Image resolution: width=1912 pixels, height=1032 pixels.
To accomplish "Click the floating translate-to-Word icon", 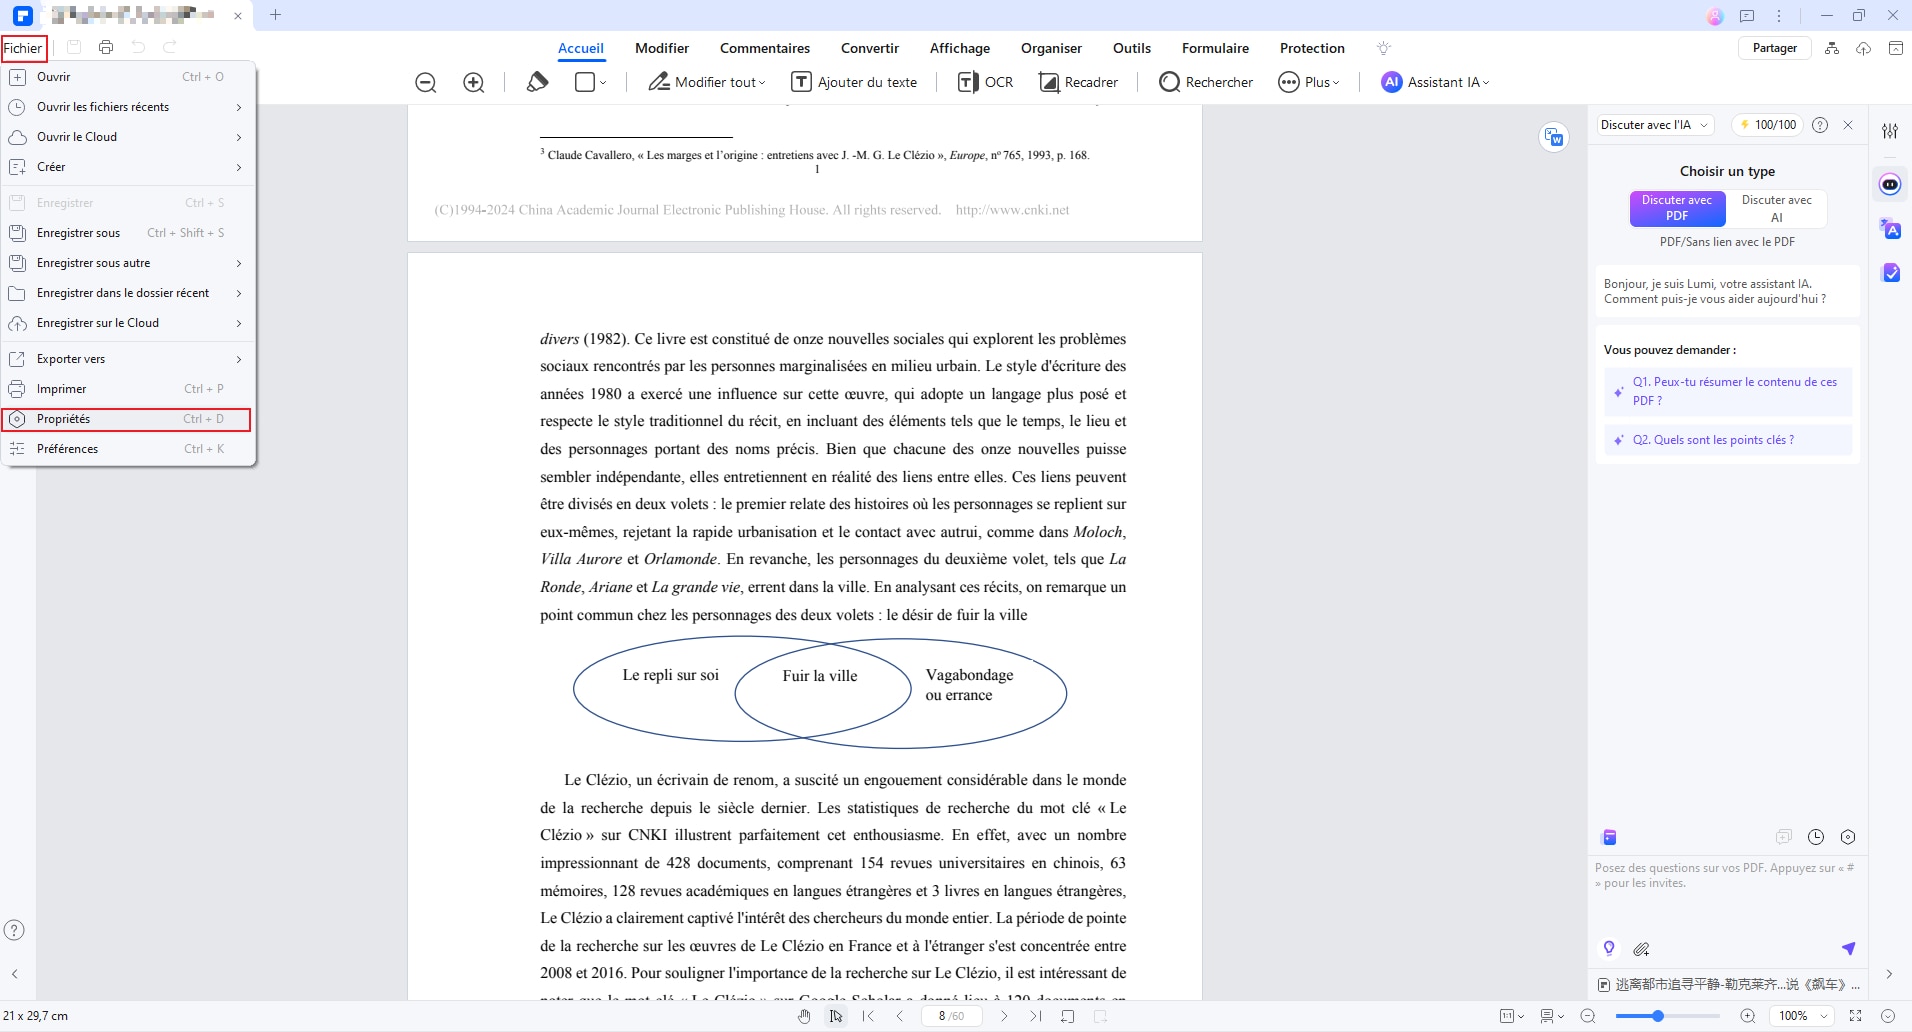I will point(1554,138).
